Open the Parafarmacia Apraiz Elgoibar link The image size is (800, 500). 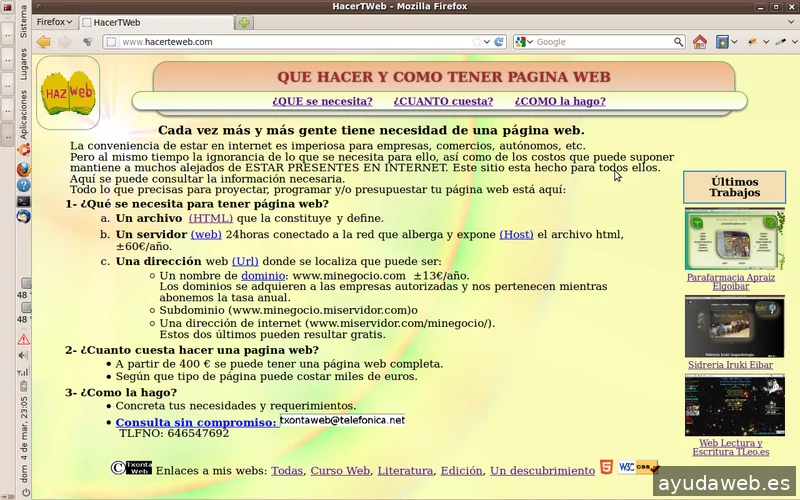point(731,282)
